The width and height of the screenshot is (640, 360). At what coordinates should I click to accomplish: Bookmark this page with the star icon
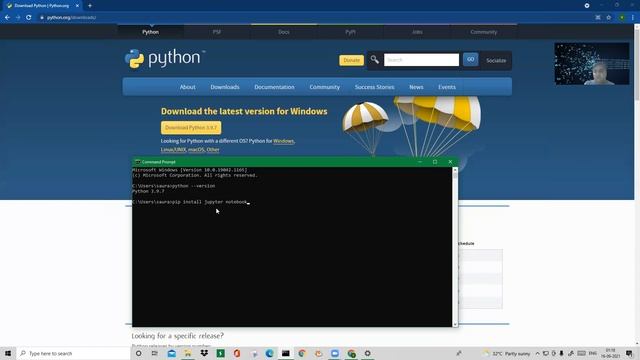click(x=609, y=18)
